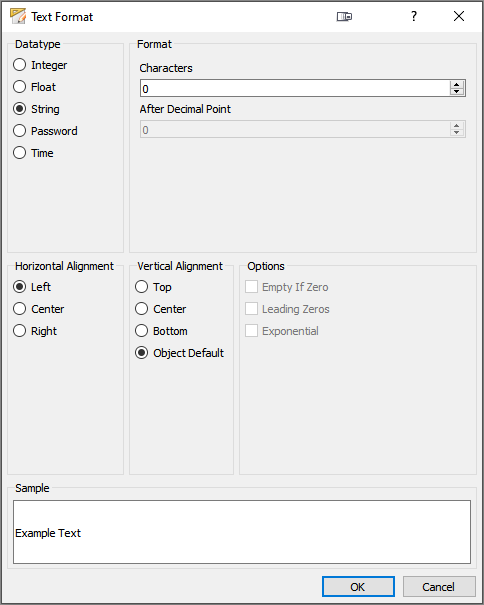Set vertical alignment to Bottom
This screenshot has height=605, width=484.
tap(161, 331)
